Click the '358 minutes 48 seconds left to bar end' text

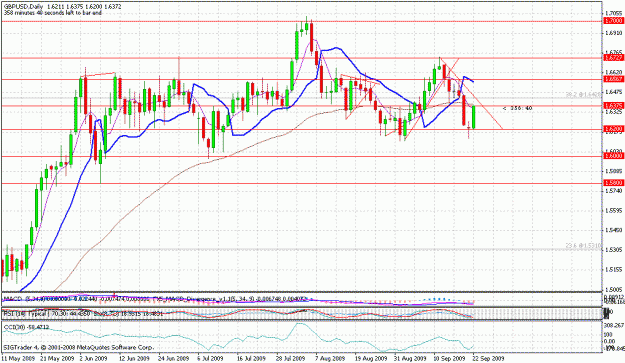[x=53, y=13]
